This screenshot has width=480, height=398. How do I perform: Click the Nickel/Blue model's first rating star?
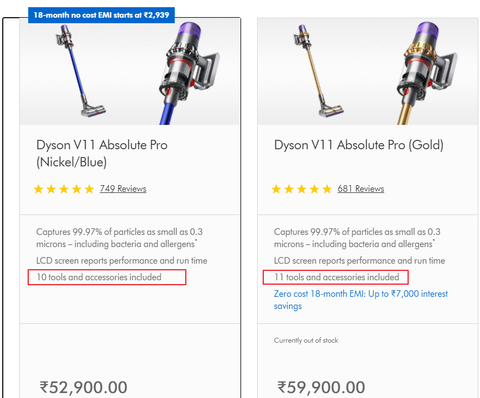pos(39,189)
